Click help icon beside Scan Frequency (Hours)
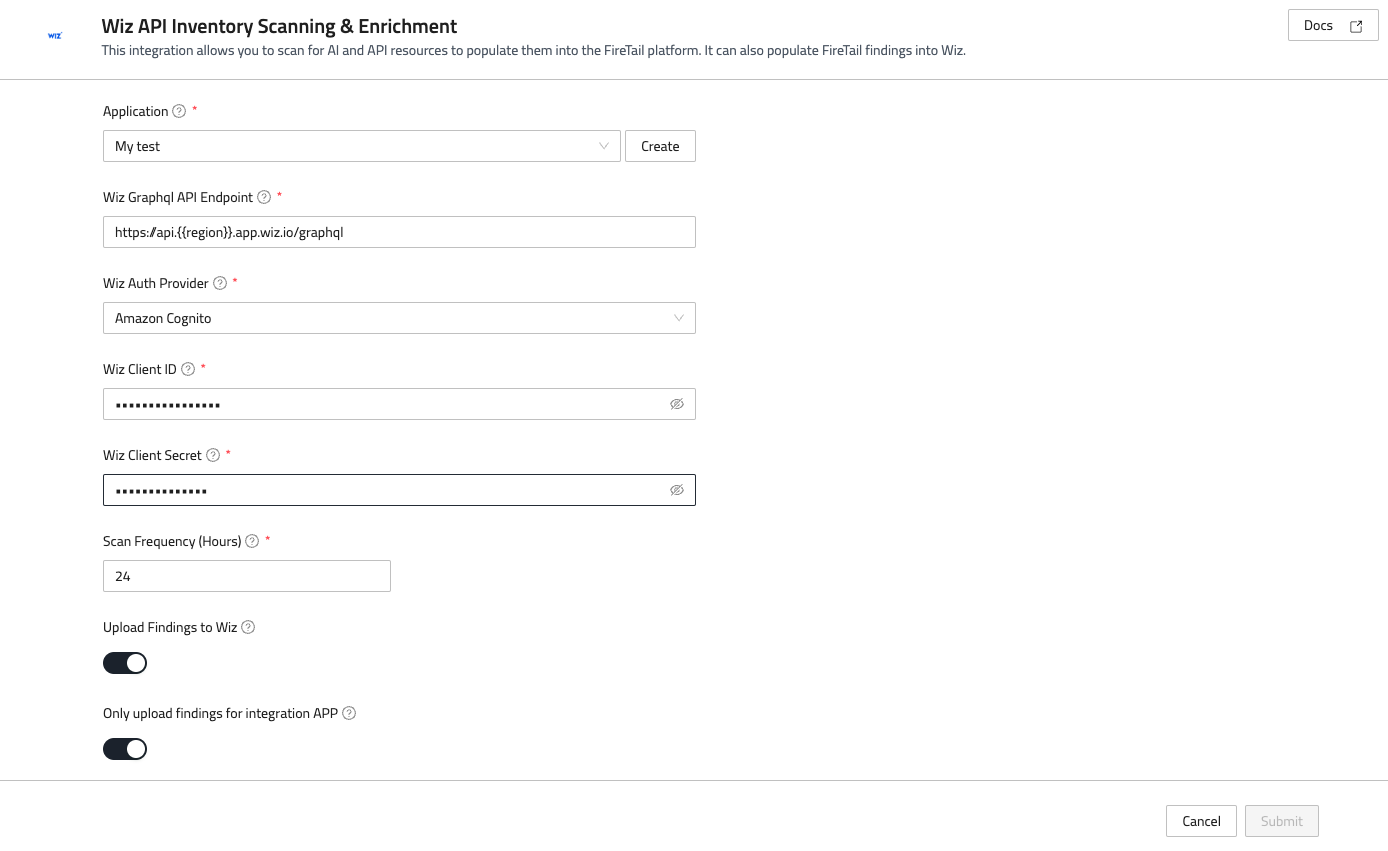 (x=252, y=541)
